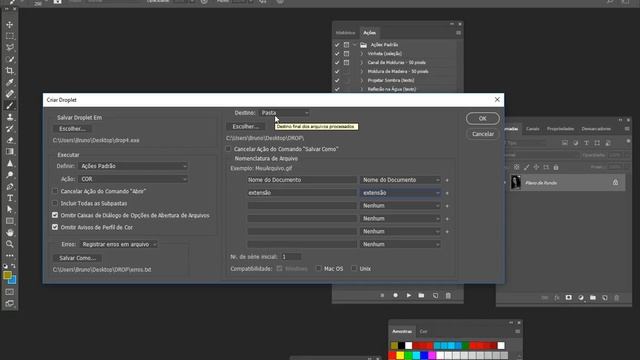The height and width of the screenshot is (360, 640).
Task: Select the Crop tool
Action: pos(9,71)
